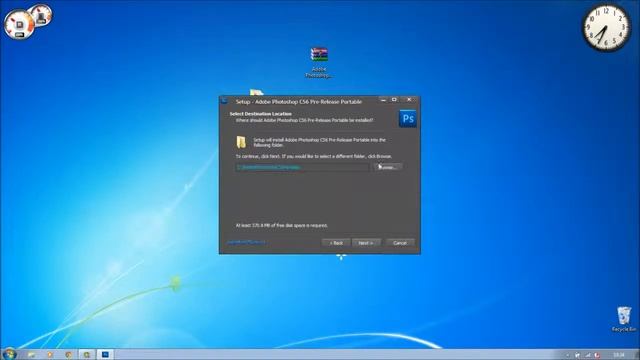
Task: Click the taskbar clock time
Action: point(619,355)
